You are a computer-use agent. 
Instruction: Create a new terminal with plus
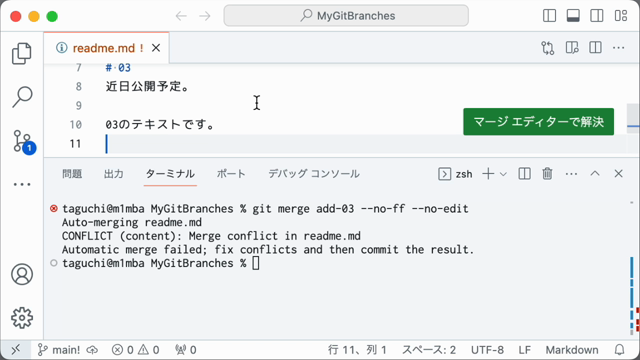pyautogui.click(x=488, y=174)
